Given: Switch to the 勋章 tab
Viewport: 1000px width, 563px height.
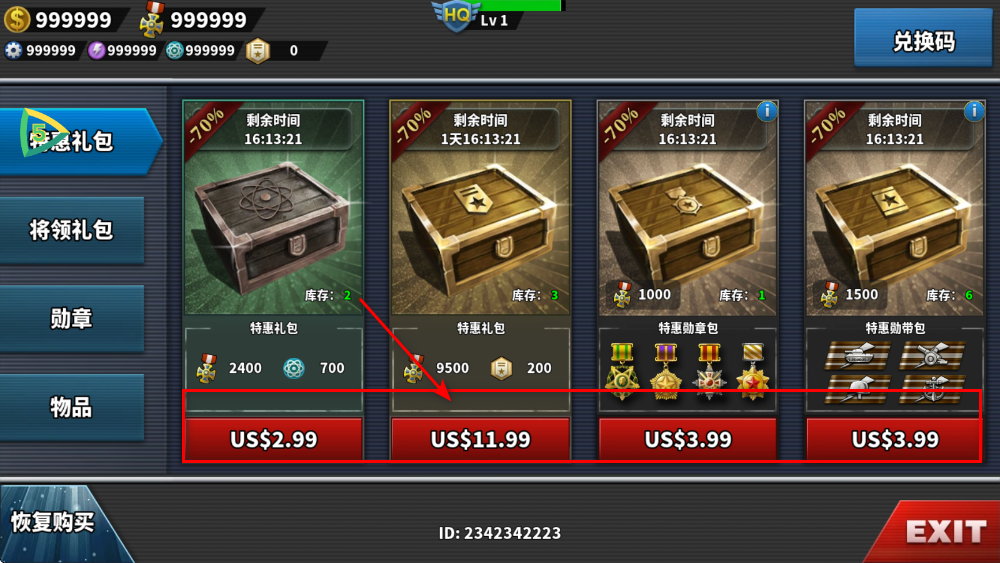Looking at the screenshot, I should [72, 319].
